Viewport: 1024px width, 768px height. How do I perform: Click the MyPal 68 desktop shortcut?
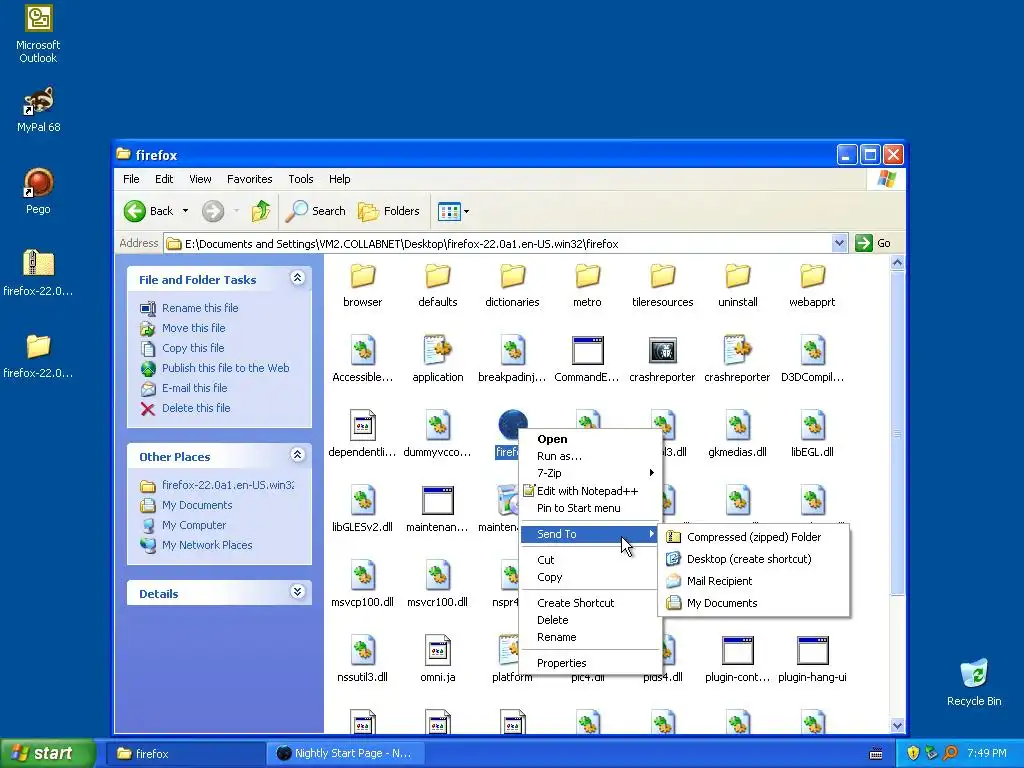click(38, 110)
